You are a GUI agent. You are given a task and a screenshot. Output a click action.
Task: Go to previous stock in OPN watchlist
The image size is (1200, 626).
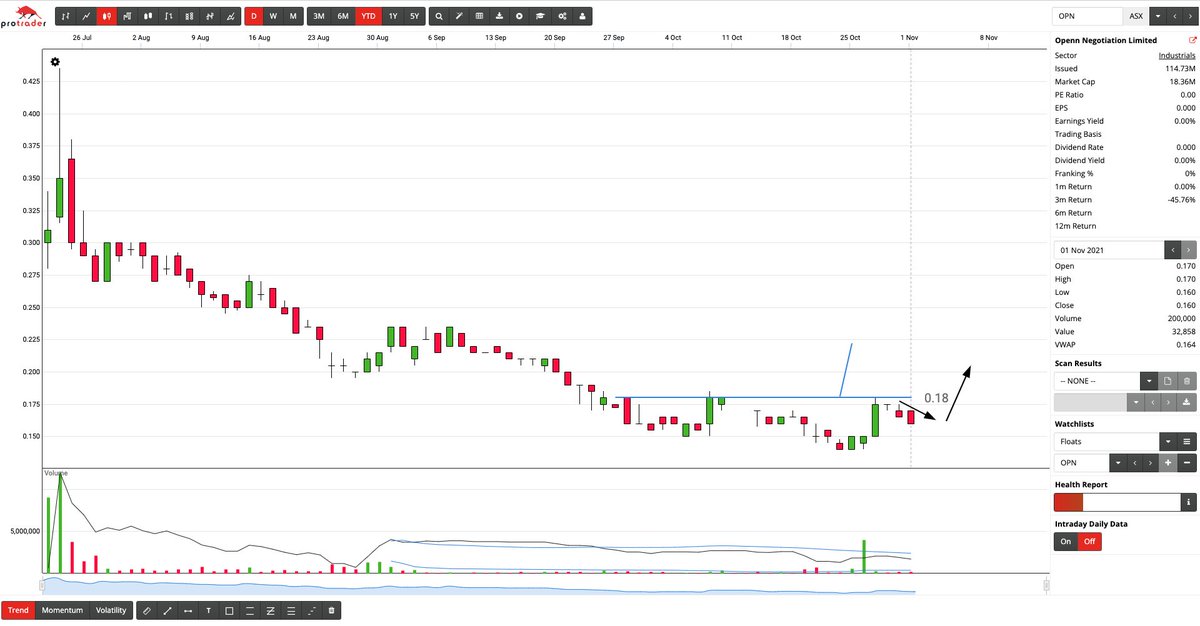coord(1135,463)
